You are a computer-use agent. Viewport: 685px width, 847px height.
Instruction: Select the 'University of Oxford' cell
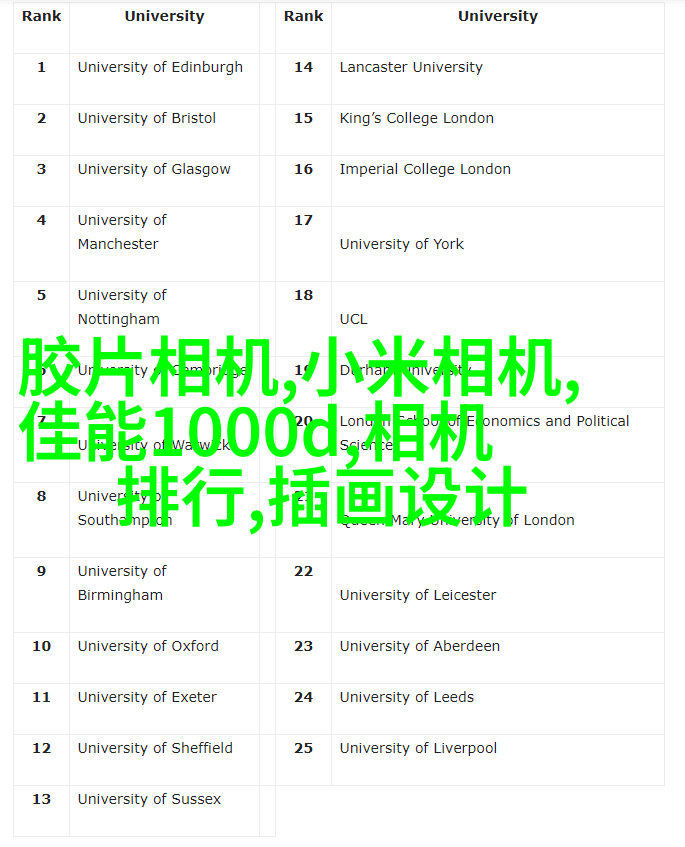point(164,658)
